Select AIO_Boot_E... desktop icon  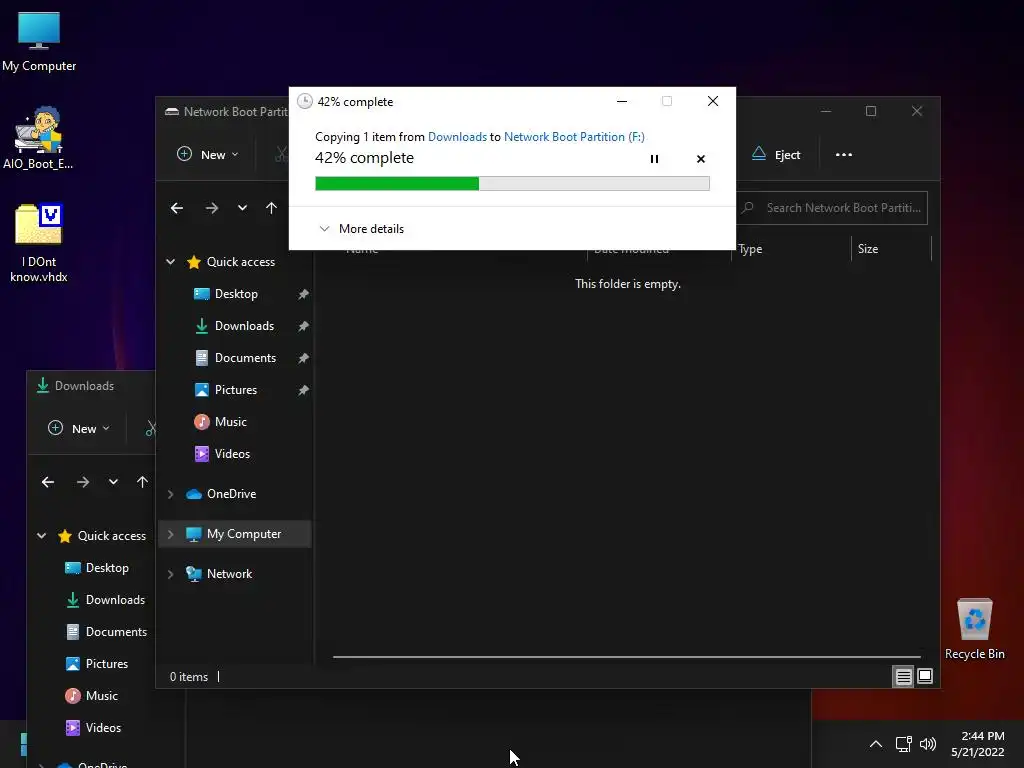pyautogui.click(x=39, y=138)
